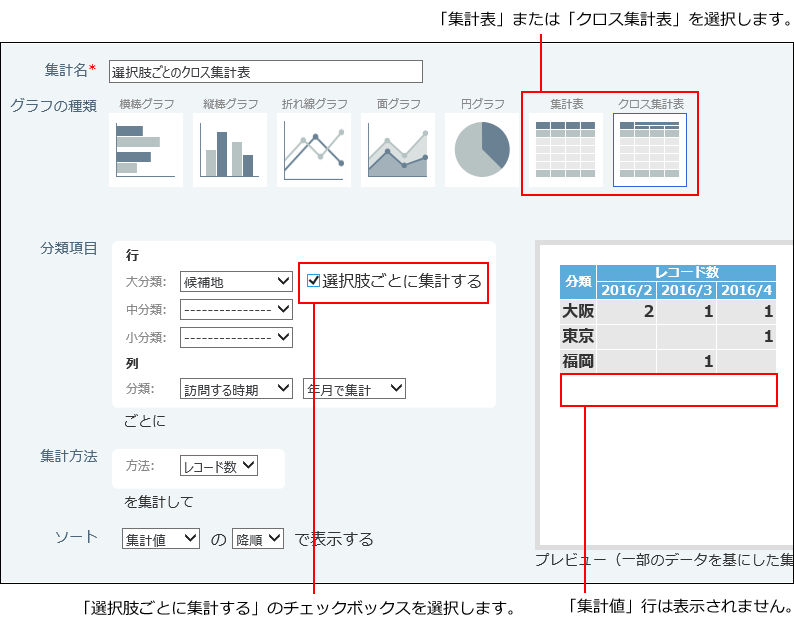Open the 大分類 dropdown showing 候補地

(x=236, y=282)
